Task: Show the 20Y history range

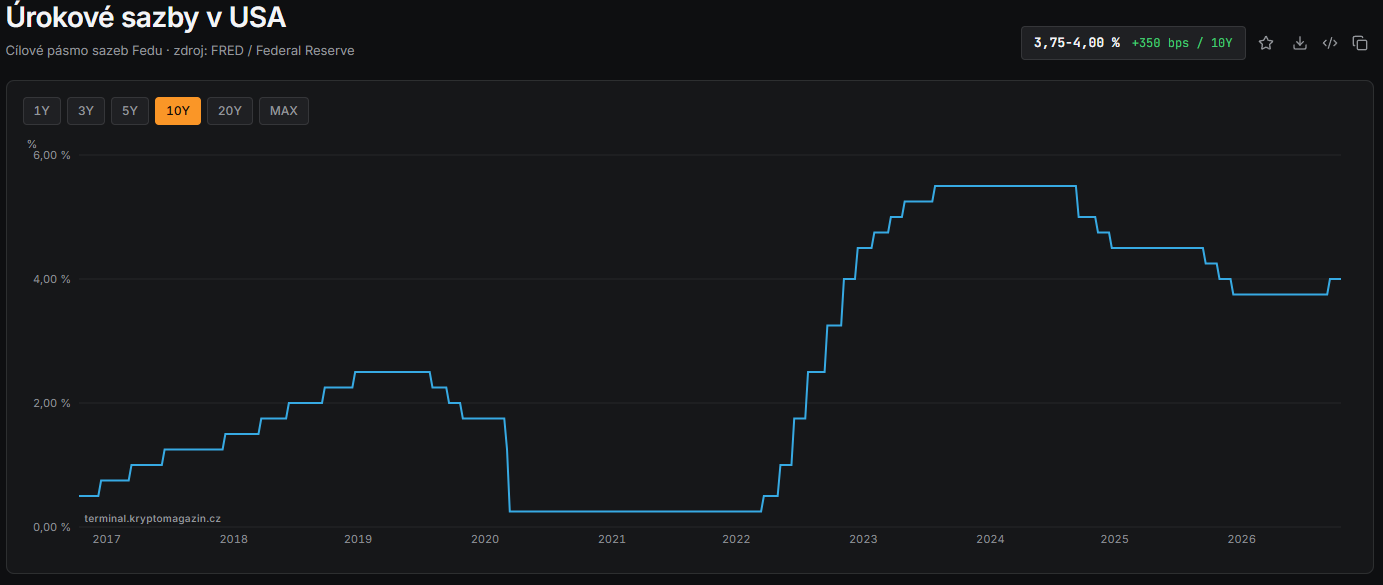Action: click(230, 111)
